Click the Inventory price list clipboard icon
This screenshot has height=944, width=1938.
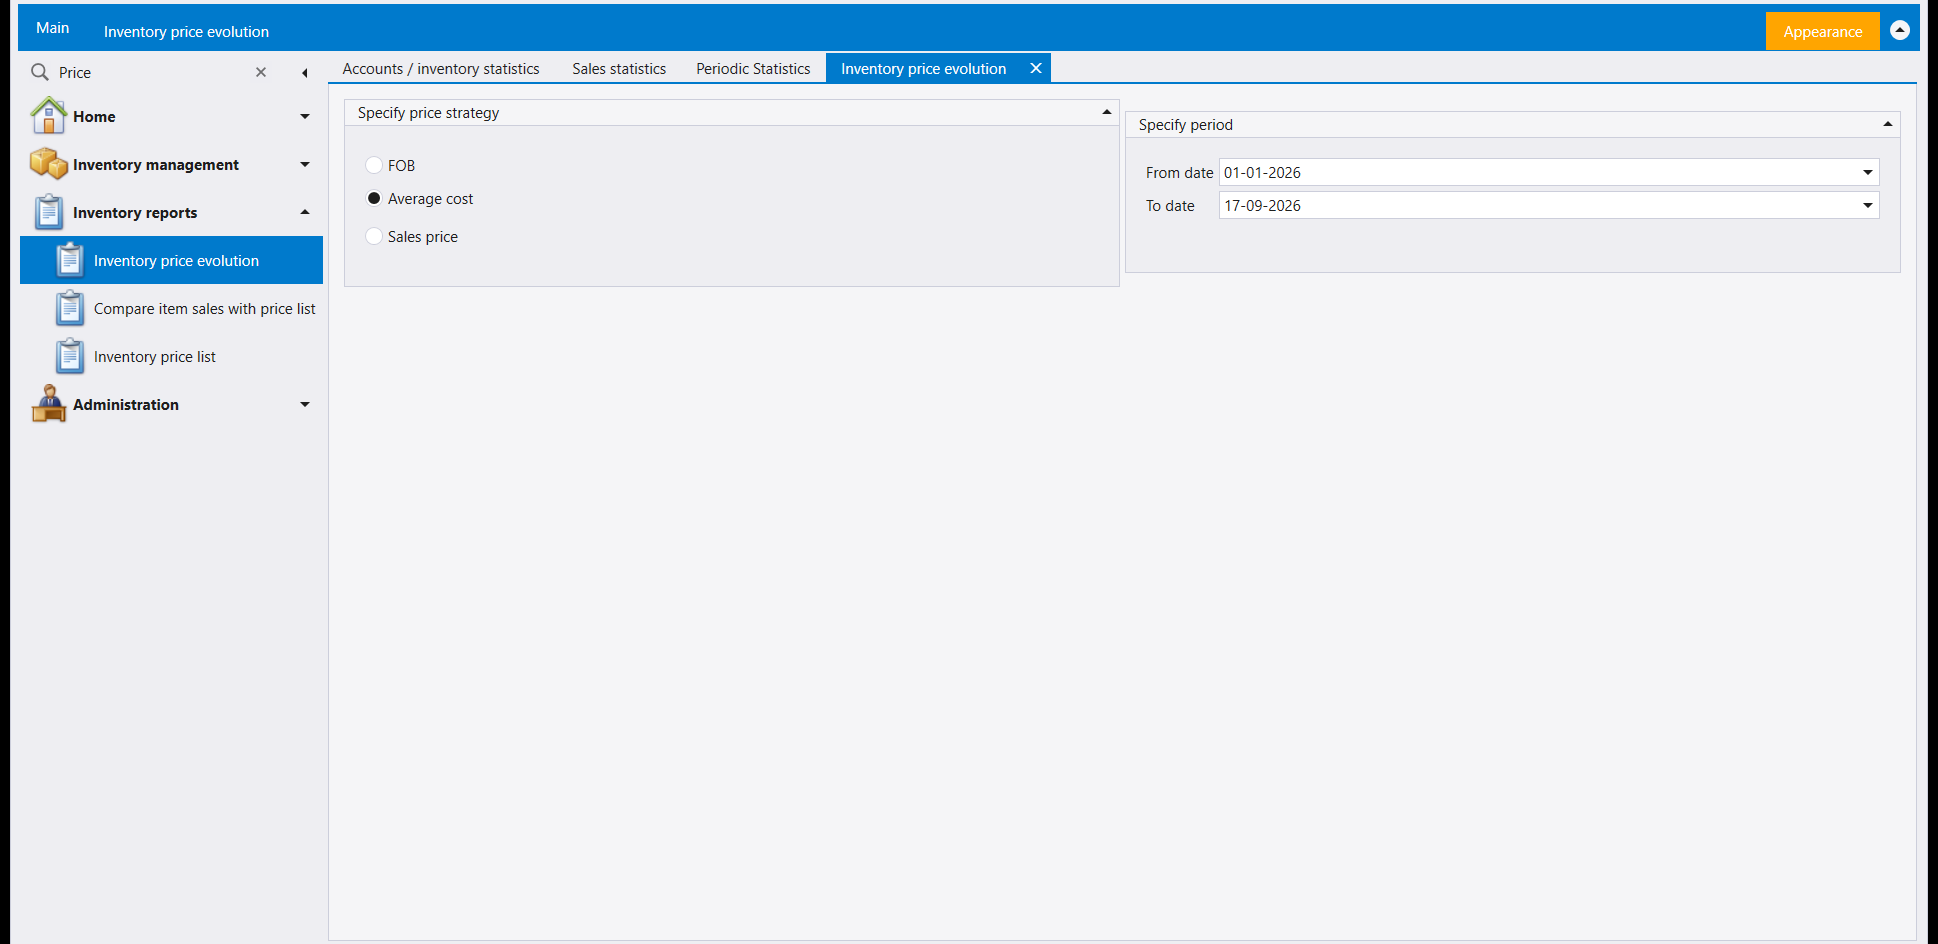point(70,356)
